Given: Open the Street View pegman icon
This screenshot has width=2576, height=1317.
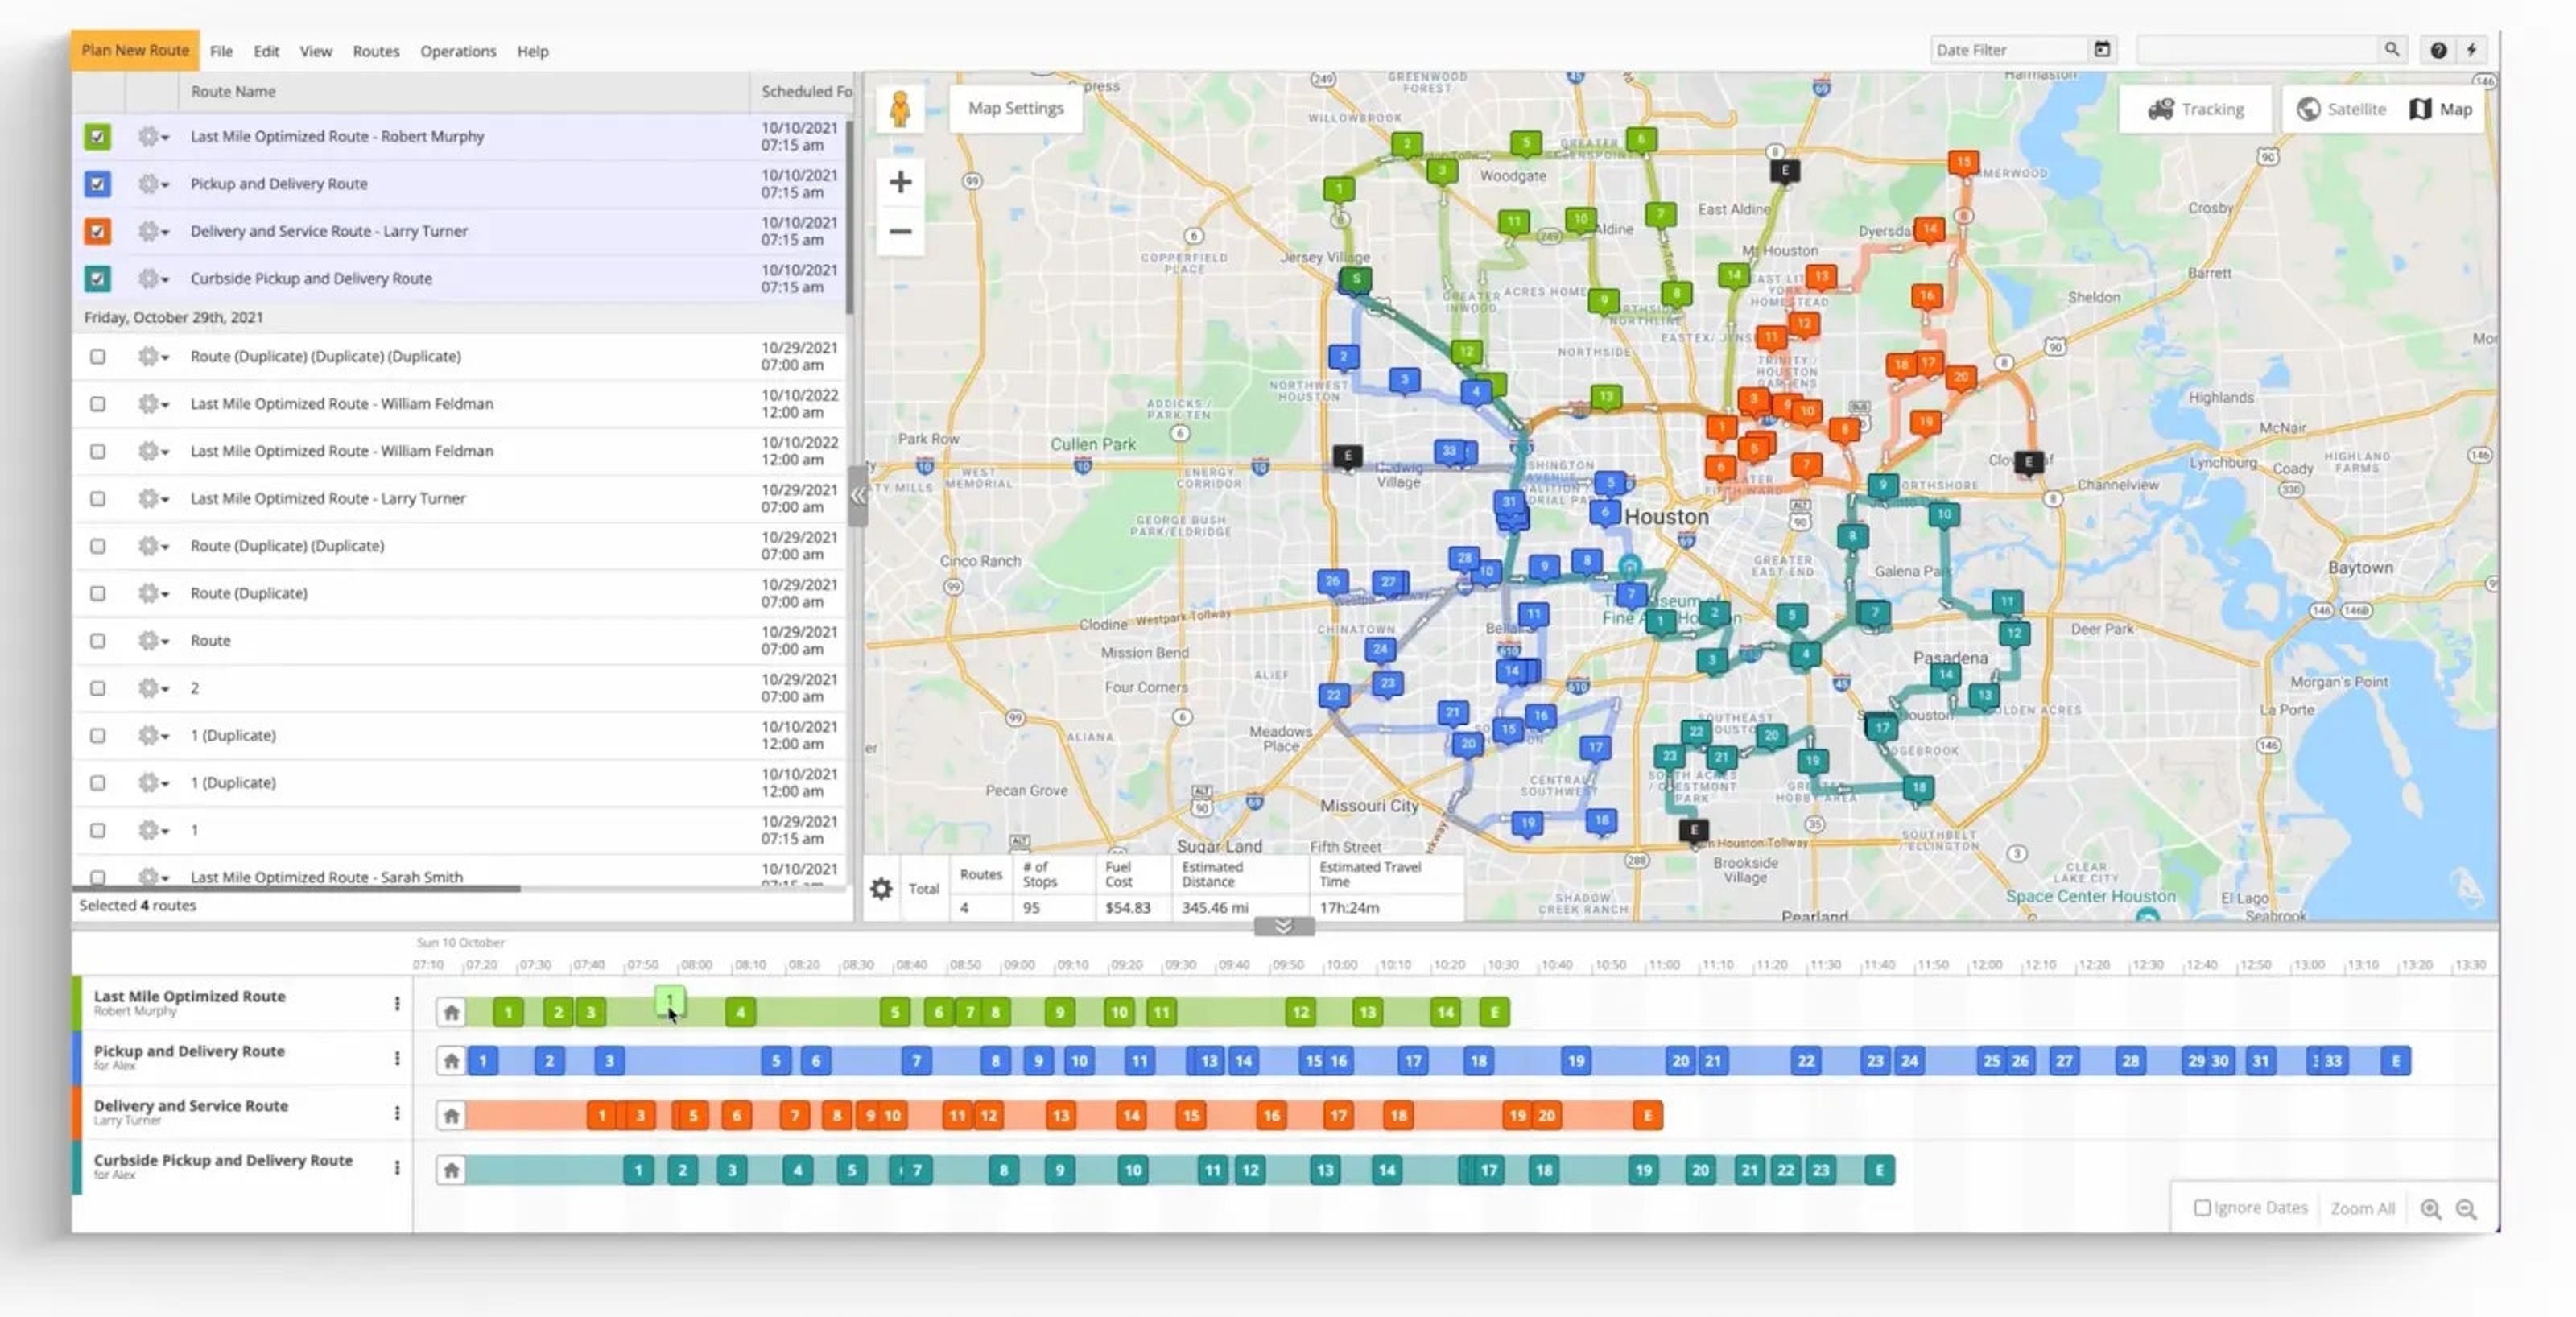Looking at the screenshot, I should tap(899, 109).
